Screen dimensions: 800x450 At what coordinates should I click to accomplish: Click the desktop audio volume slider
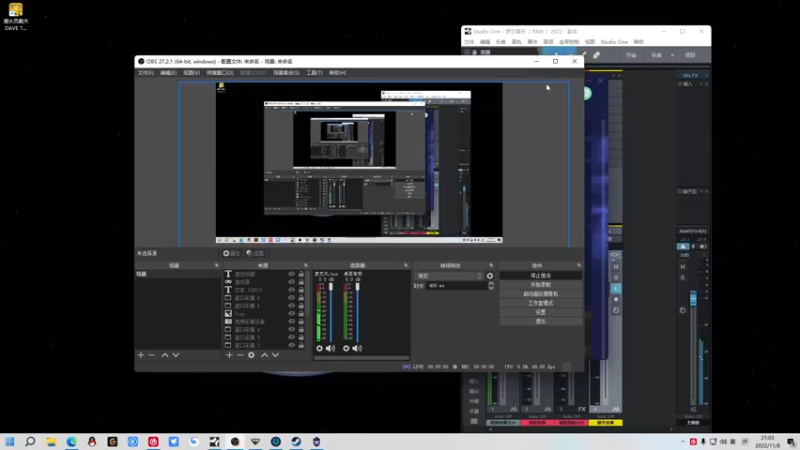click(357, 311)
